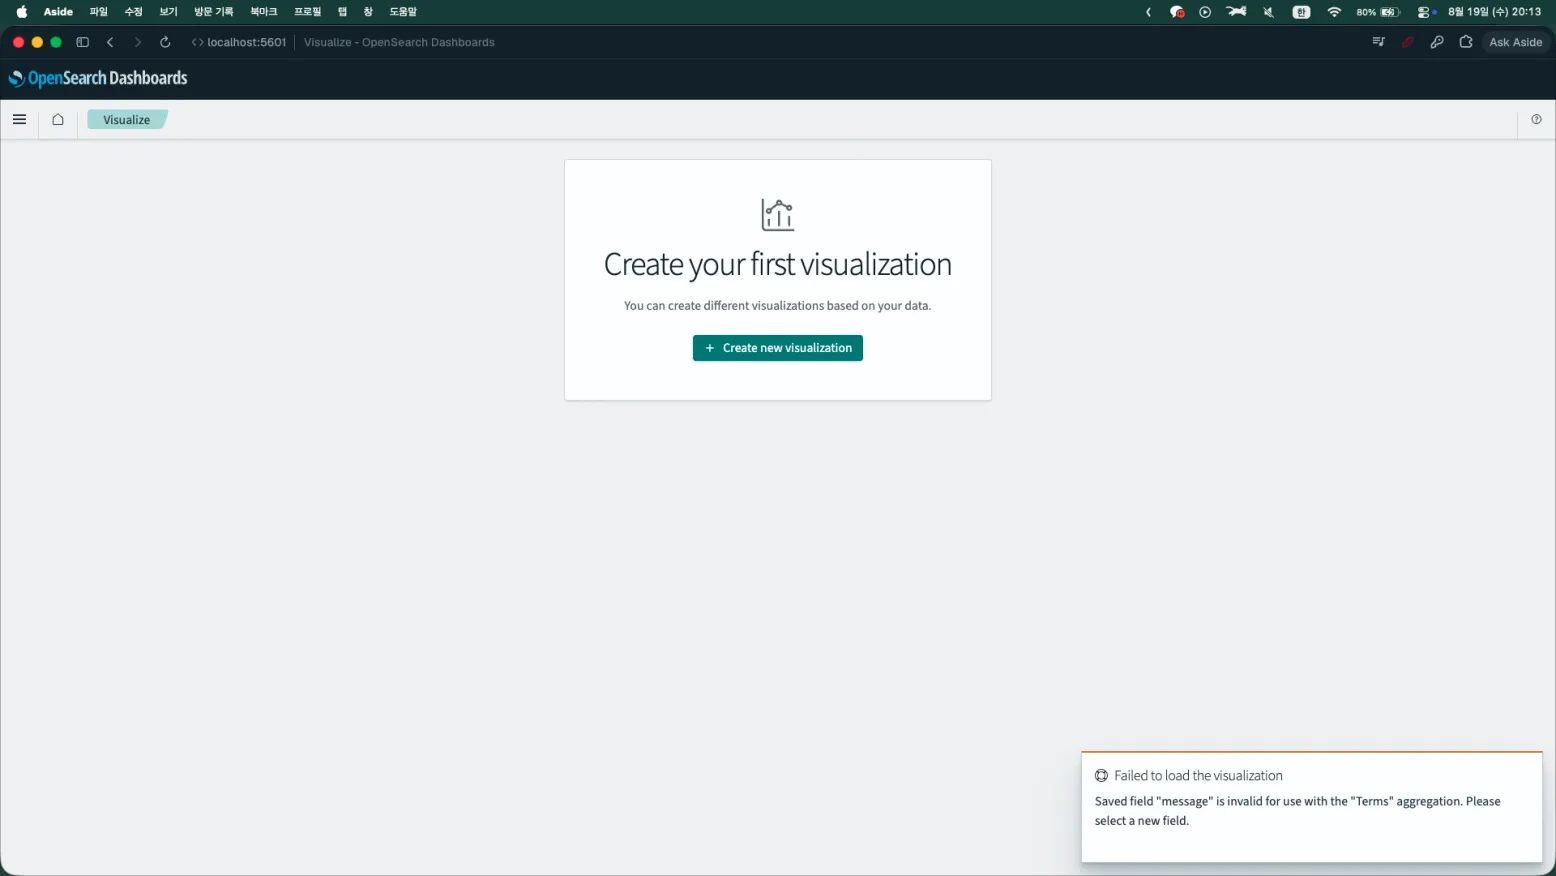Viewport: 1556px width, 876px height.
Task: Click the 'Saved field "message" is invalid' error text
Action: pos(1297,811)
